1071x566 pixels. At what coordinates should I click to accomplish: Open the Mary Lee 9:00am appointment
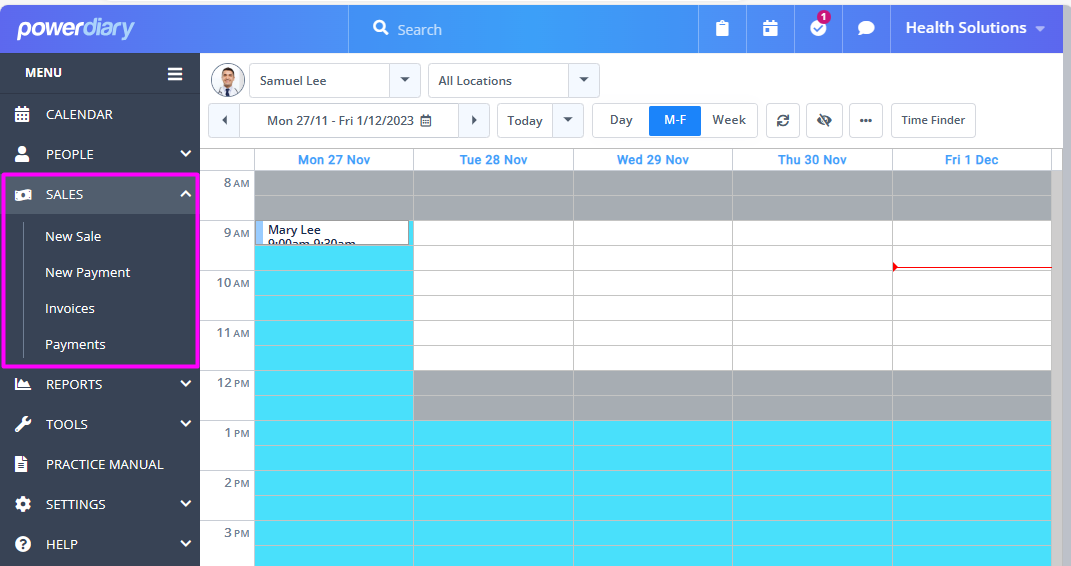333,232
